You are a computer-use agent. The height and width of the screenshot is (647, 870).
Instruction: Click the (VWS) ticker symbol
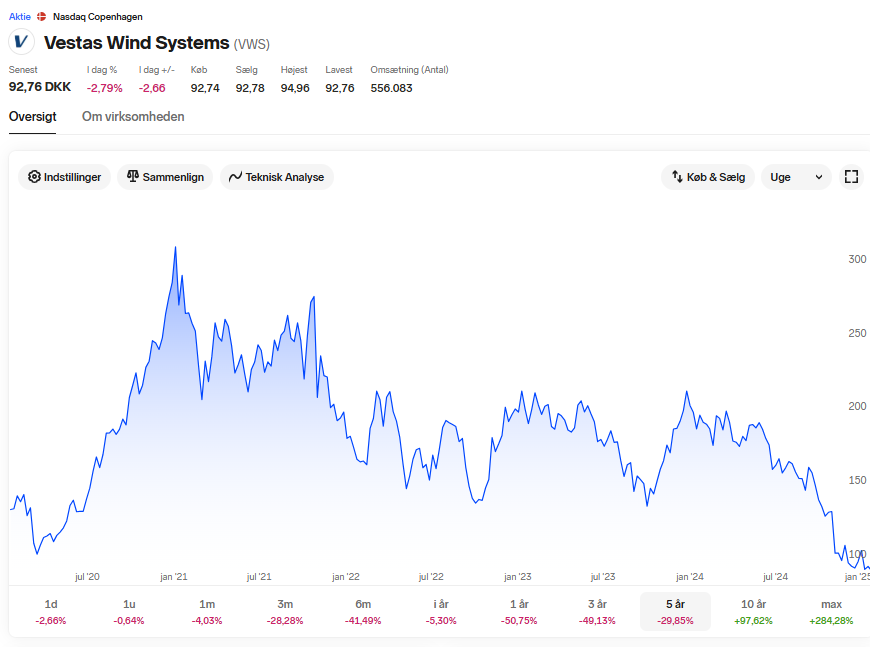tap(251, 44)
